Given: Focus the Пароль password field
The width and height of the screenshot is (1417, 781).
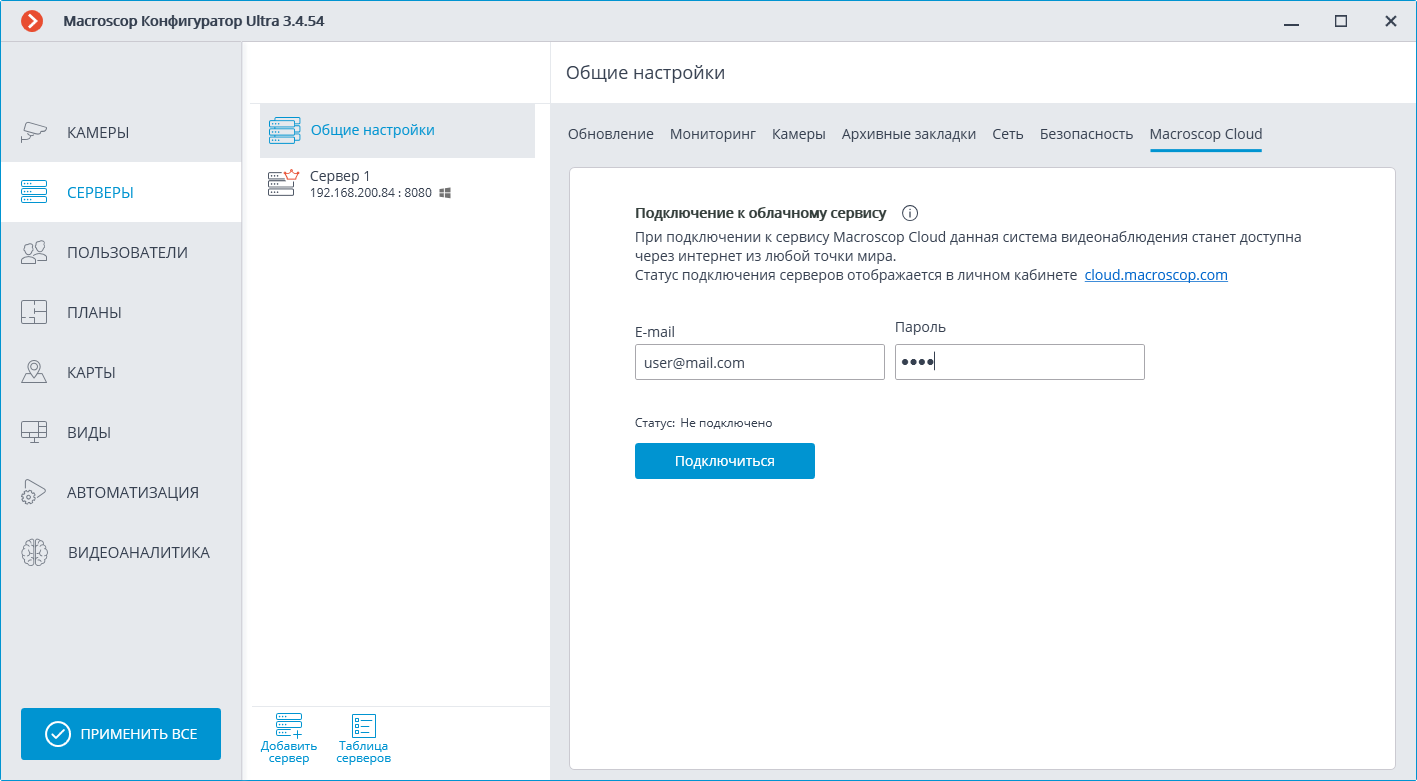Looking at the screenshot, I should pyautogui.click(x=1020, y=362).
